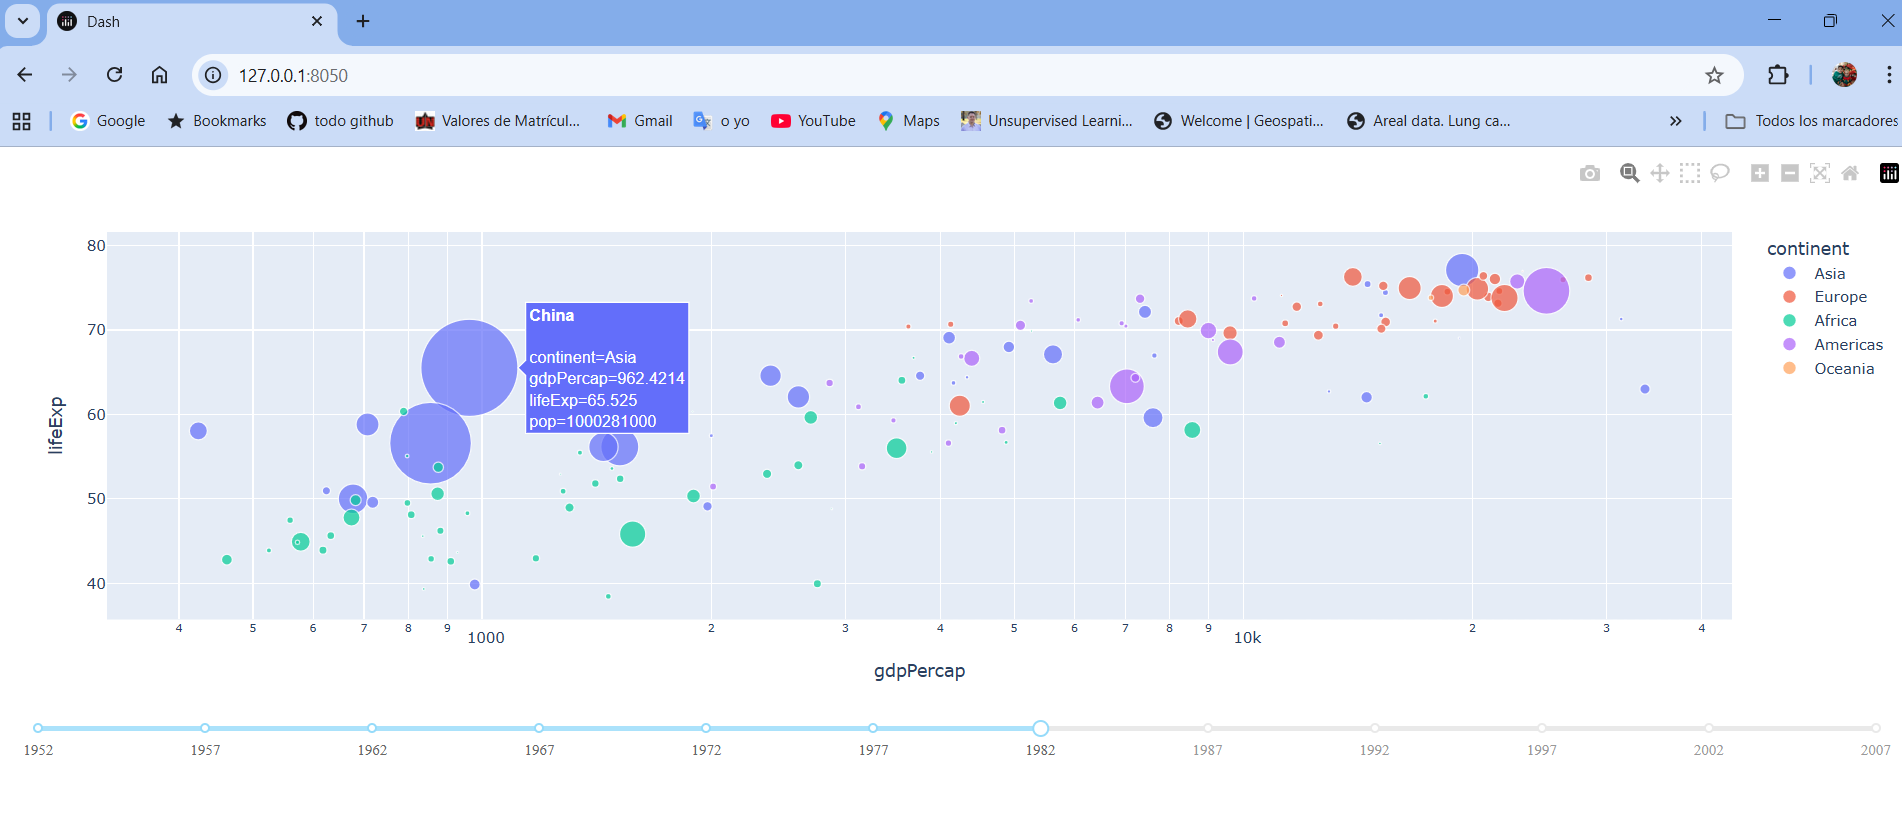Select the Zoom tool in plot modebar
Screen dimensions: 1902x818
(1629, 174)
